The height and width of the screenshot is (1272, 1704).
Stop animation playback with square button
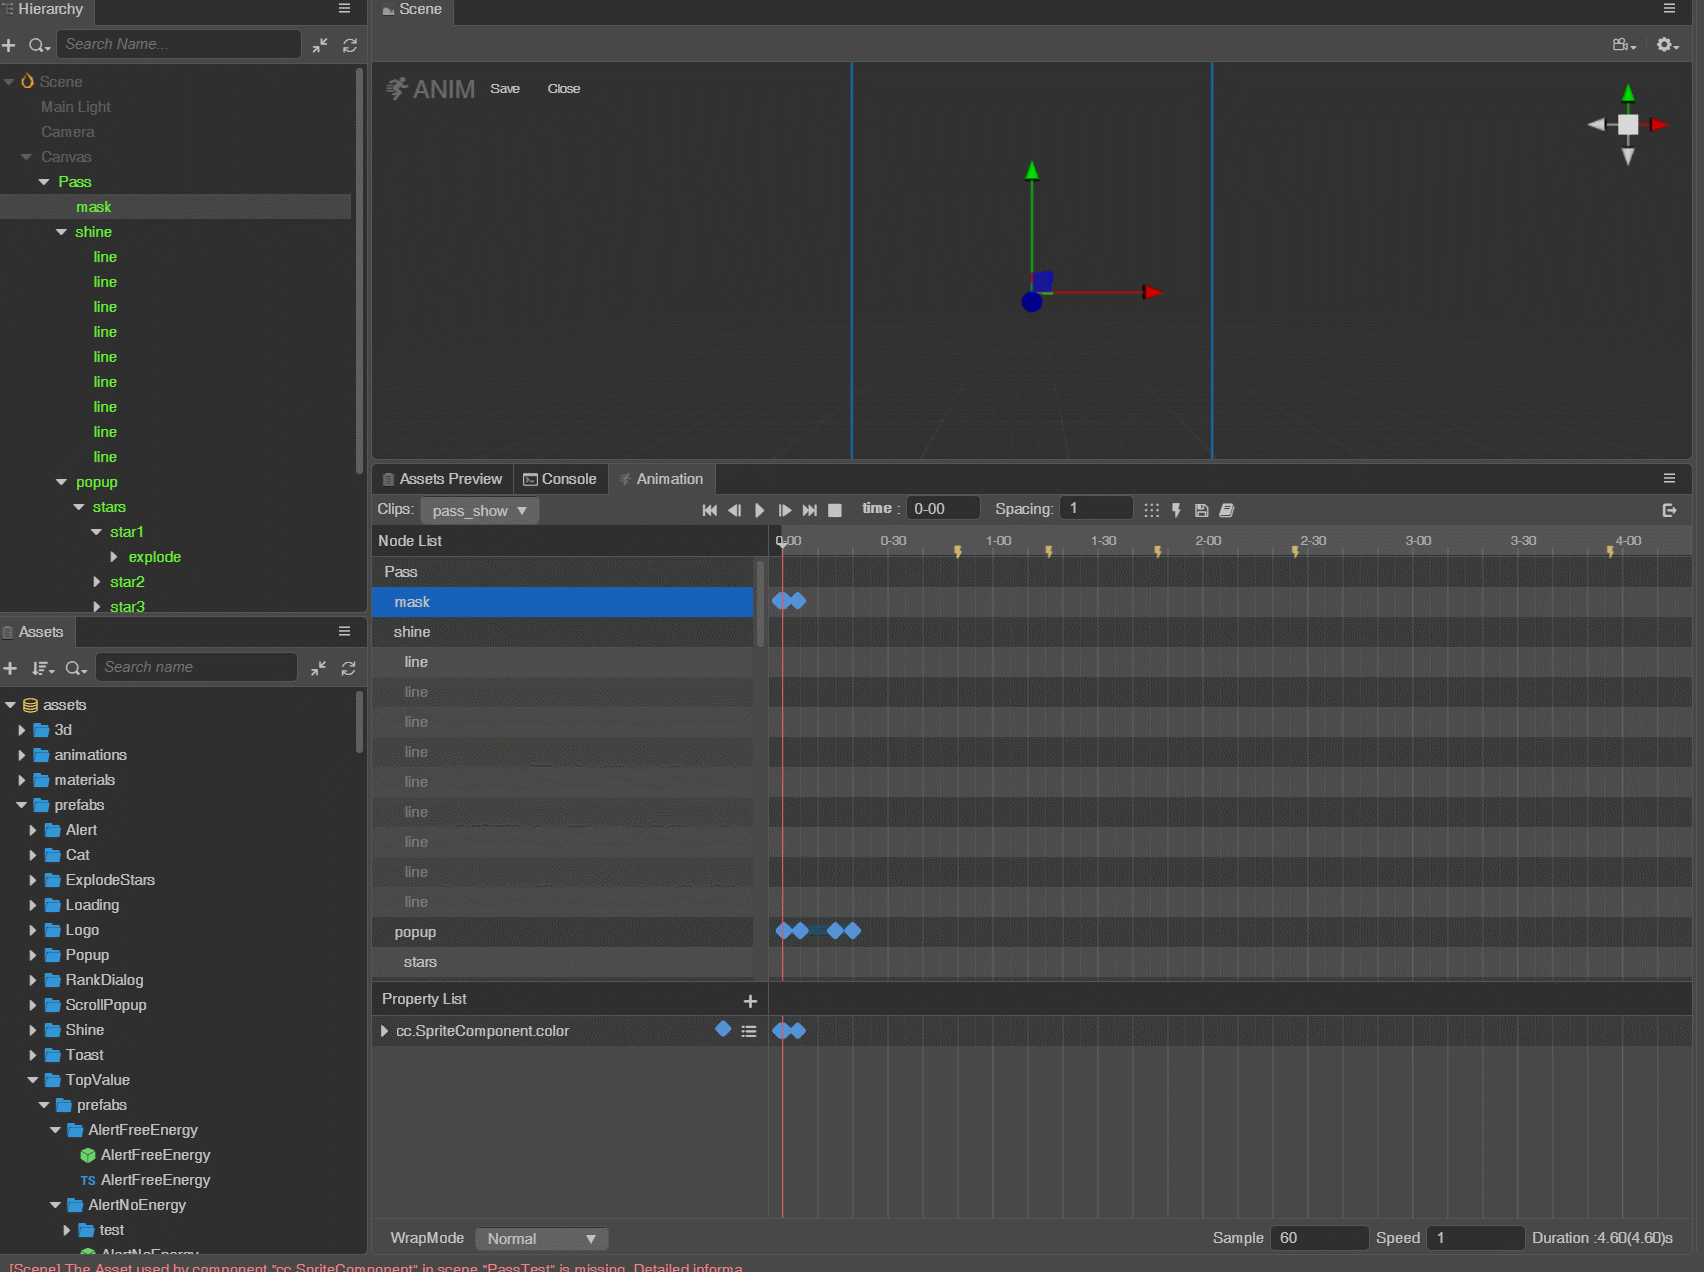coord(835,510)
